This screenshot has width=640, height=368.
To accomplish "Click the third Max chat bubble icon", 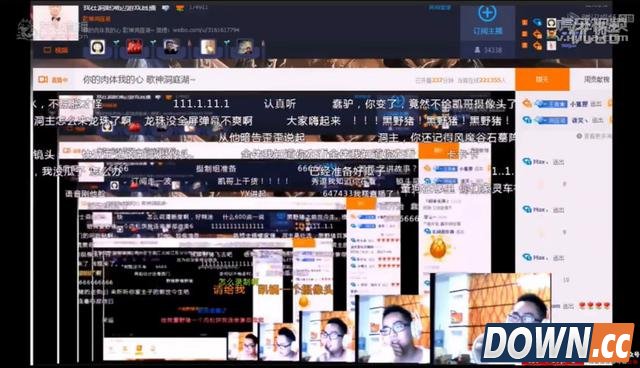I will [527, 257].
